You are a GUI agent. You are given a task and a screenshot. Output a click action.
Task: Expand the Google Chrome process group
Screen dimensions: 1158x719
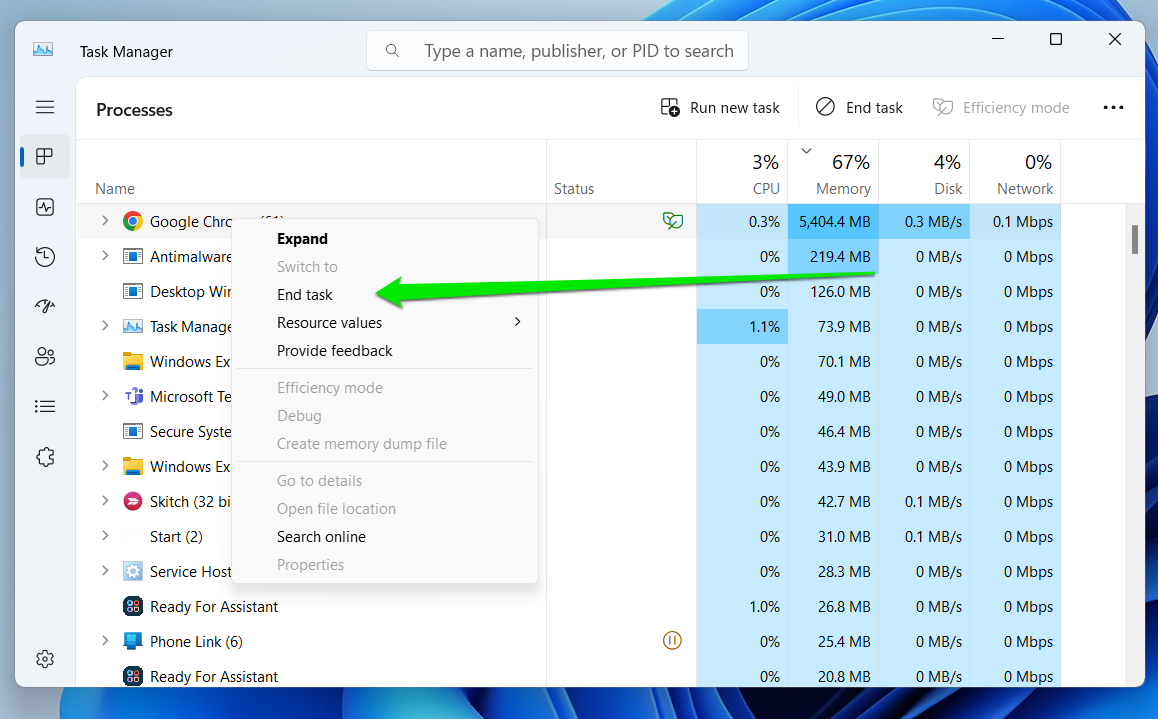click(x=105, y=221)
